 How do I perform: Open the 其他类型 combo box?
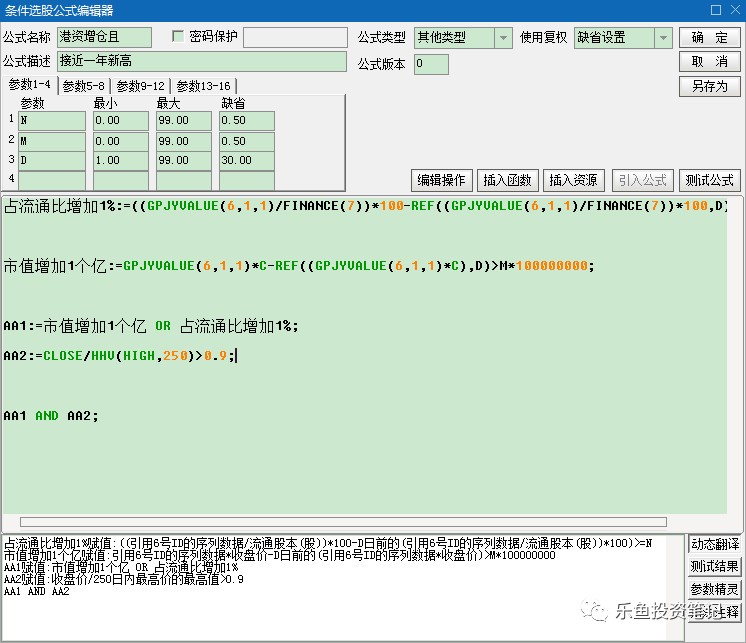coord(462,38)
